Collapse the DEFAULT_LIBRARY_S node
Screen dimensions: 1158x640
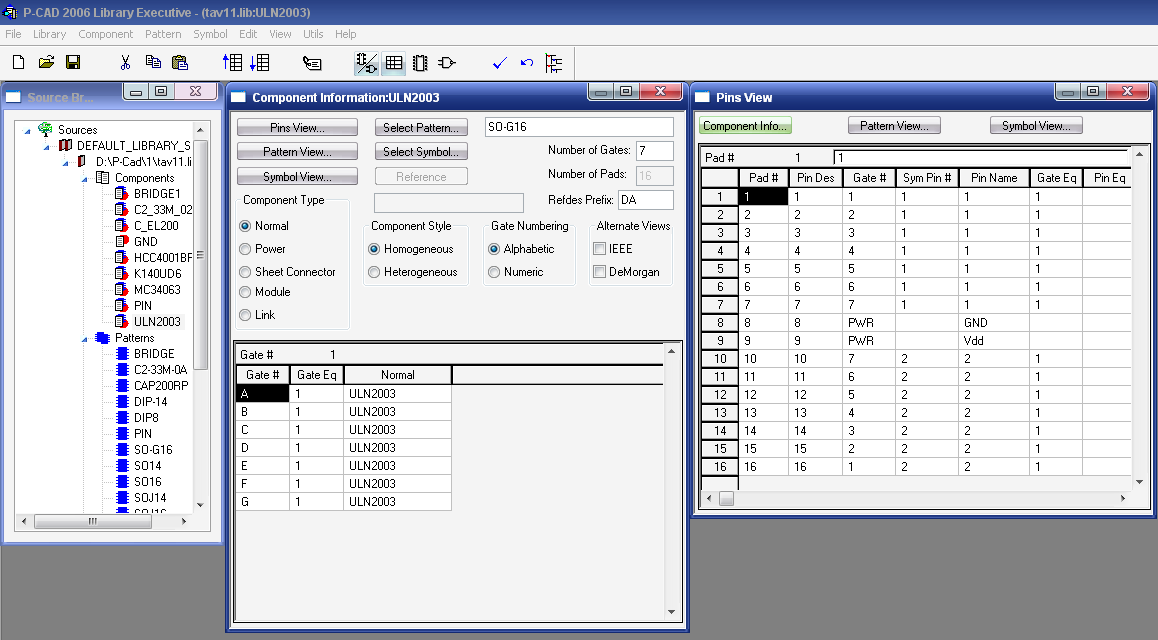pyautogui.click(x=47, y=147)
